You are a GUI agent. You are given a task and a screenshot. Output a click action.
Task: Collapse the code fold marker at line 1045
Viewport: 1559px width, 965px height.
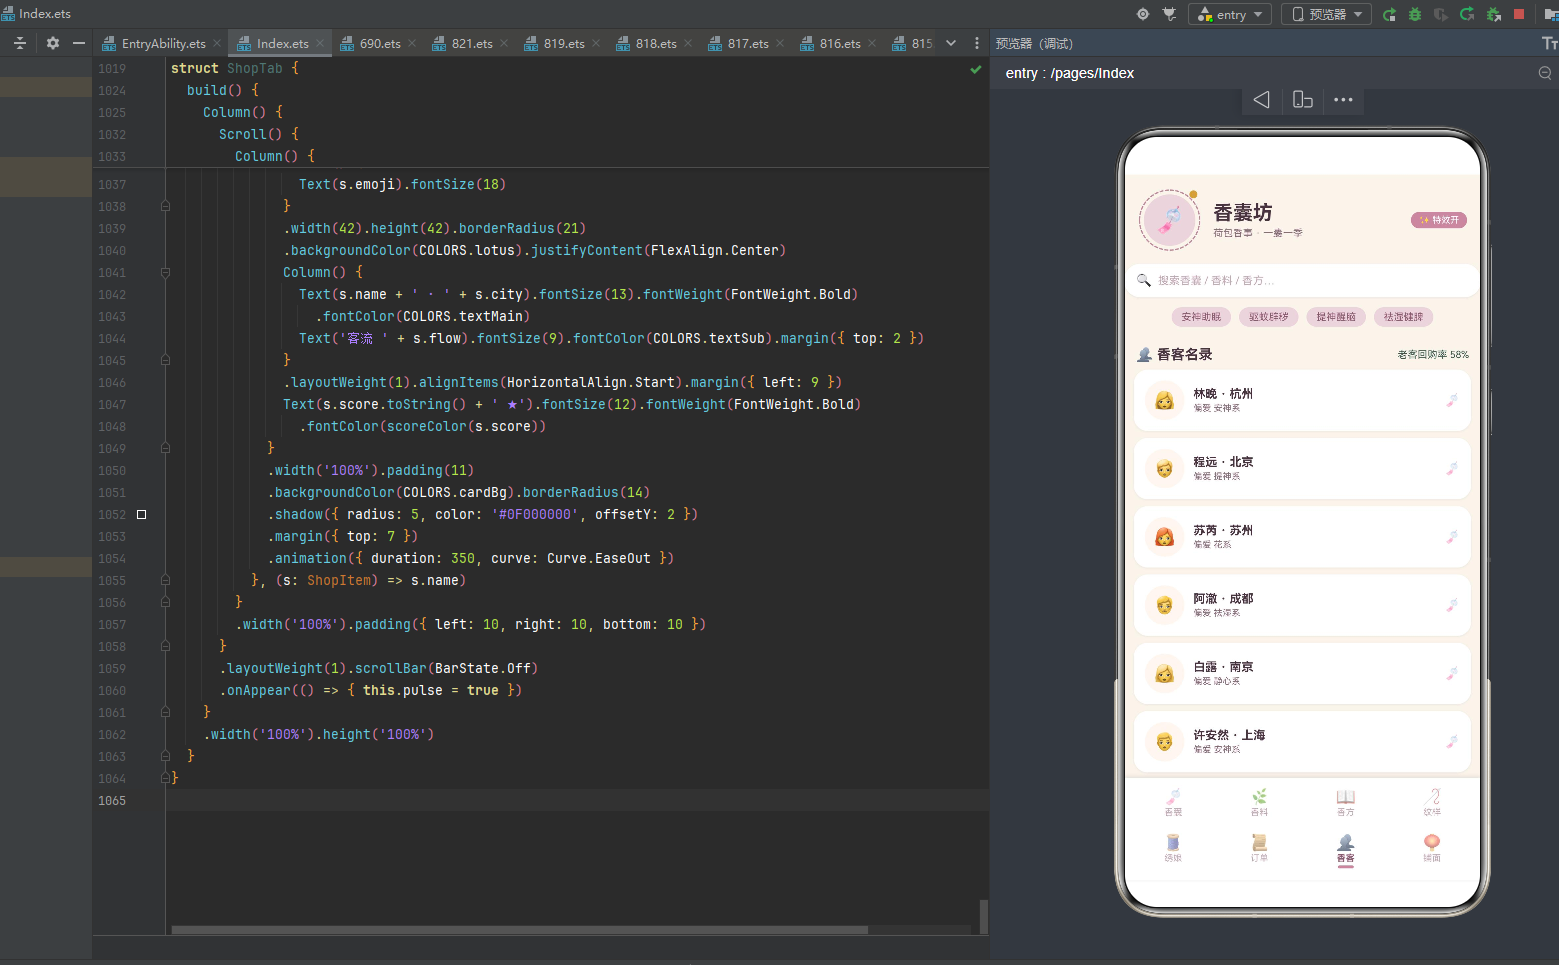coord(165,360)
